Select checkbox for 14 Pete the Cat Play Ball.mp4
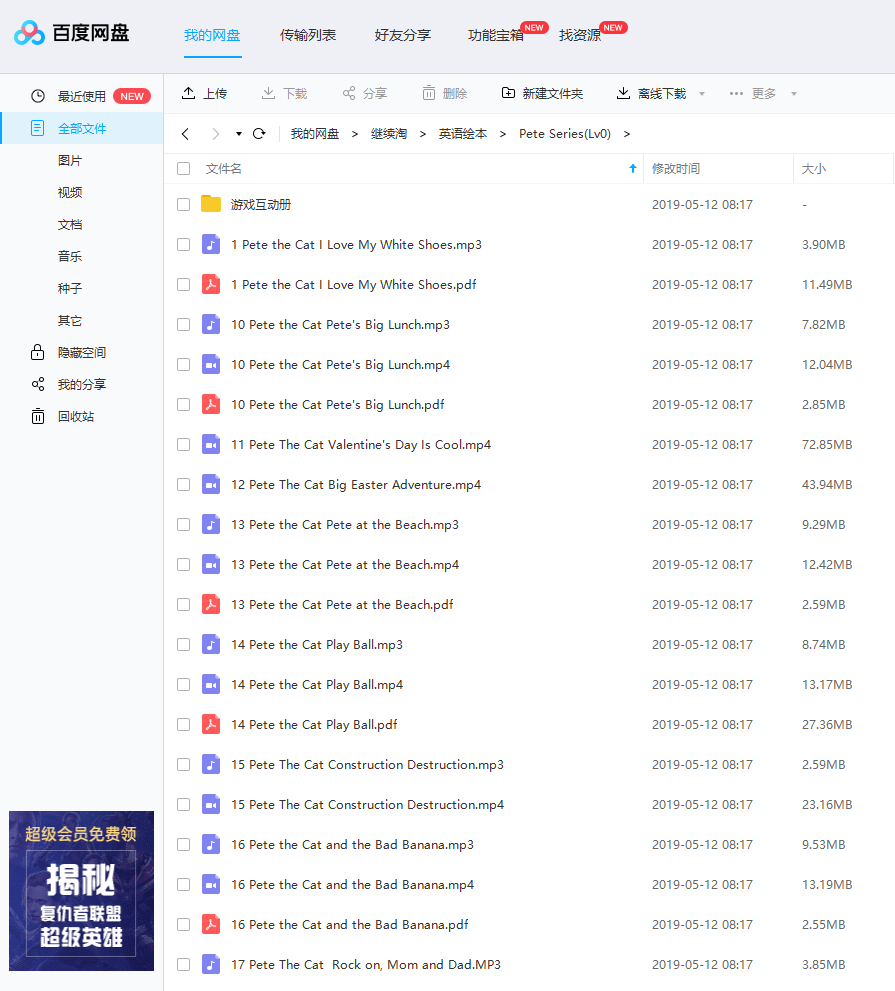895x991 pixels. tap(183, 684)
